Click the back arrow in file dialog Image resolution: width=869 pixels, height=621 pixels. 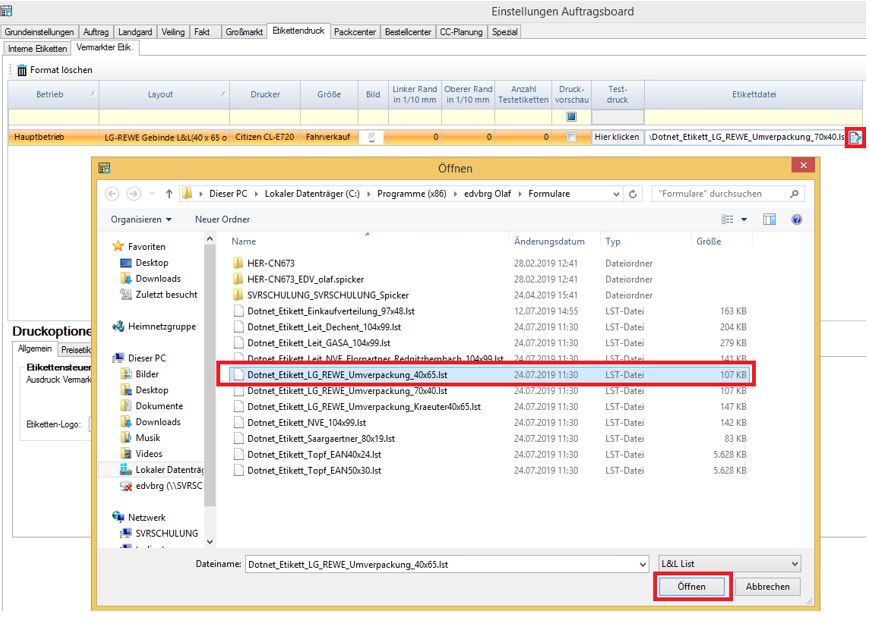tap(111, 194)
